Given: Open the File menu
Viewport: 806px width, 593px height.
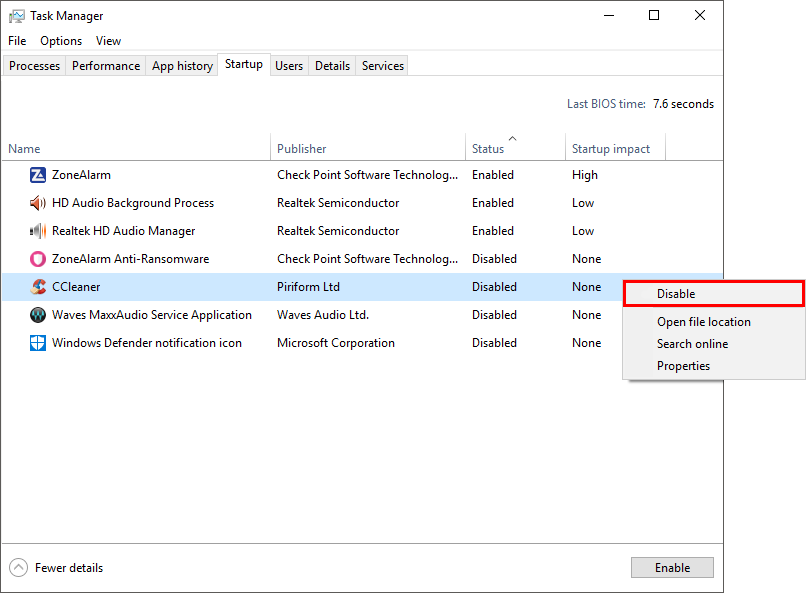Looking at the screenshot, I should 17,41.
